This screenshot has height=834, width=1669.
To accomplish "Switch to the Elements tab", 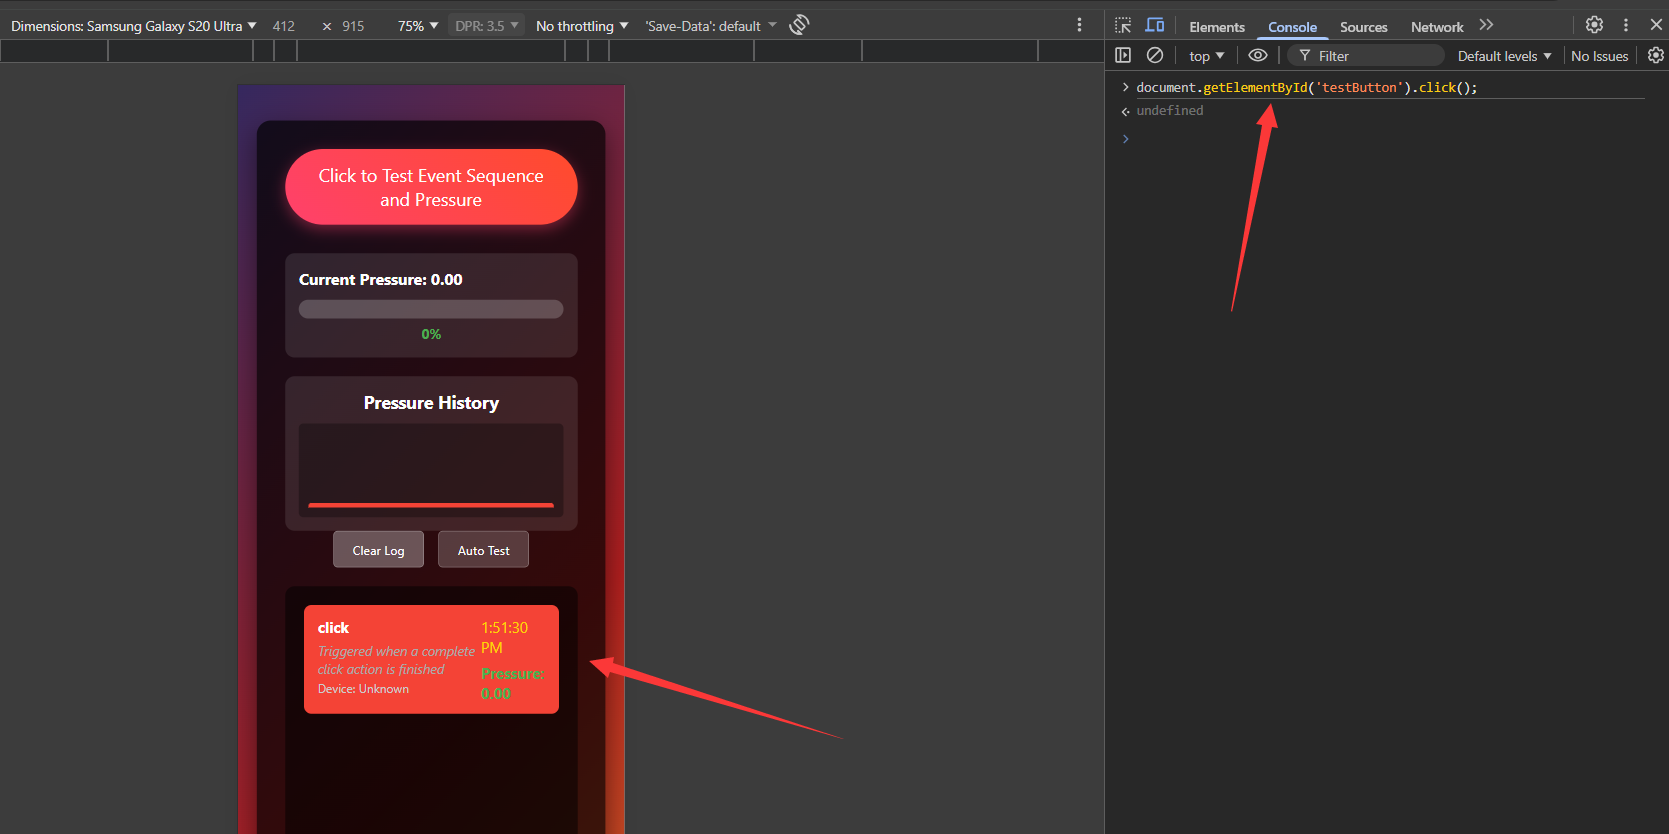I will click(1217, 27).
